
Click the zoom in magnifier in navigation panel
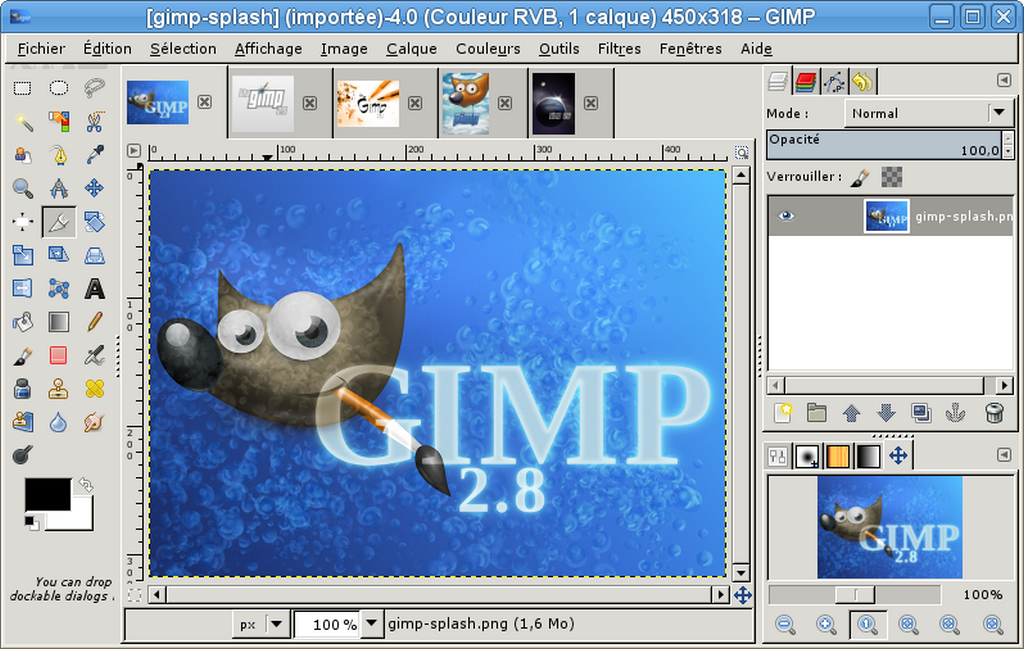(826, 625)
